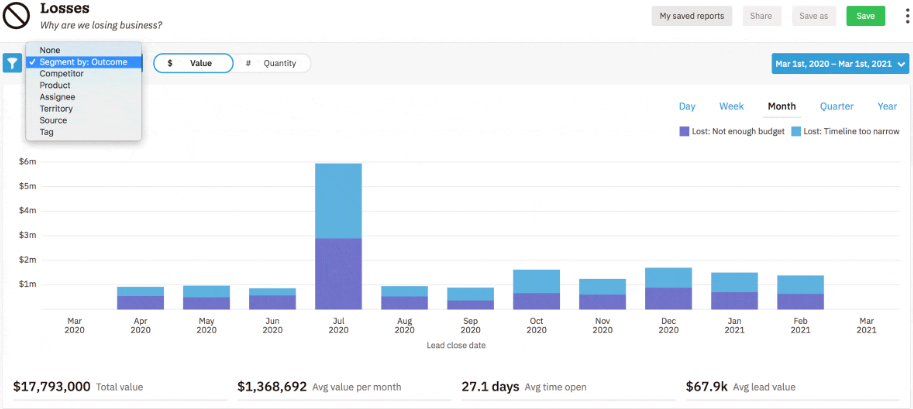Click the Jul 2020 stacked bar
The width and height of the screenshot is (913, 409).
(338, 236)
